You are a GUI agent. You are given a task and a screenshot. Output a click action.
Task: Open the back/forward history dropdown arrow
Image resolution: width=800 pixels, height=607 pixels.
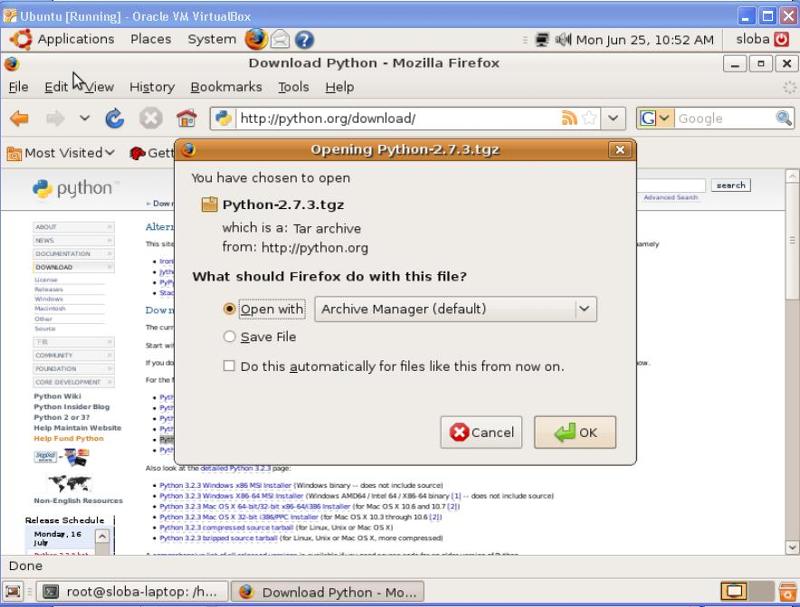pos(85,118)
